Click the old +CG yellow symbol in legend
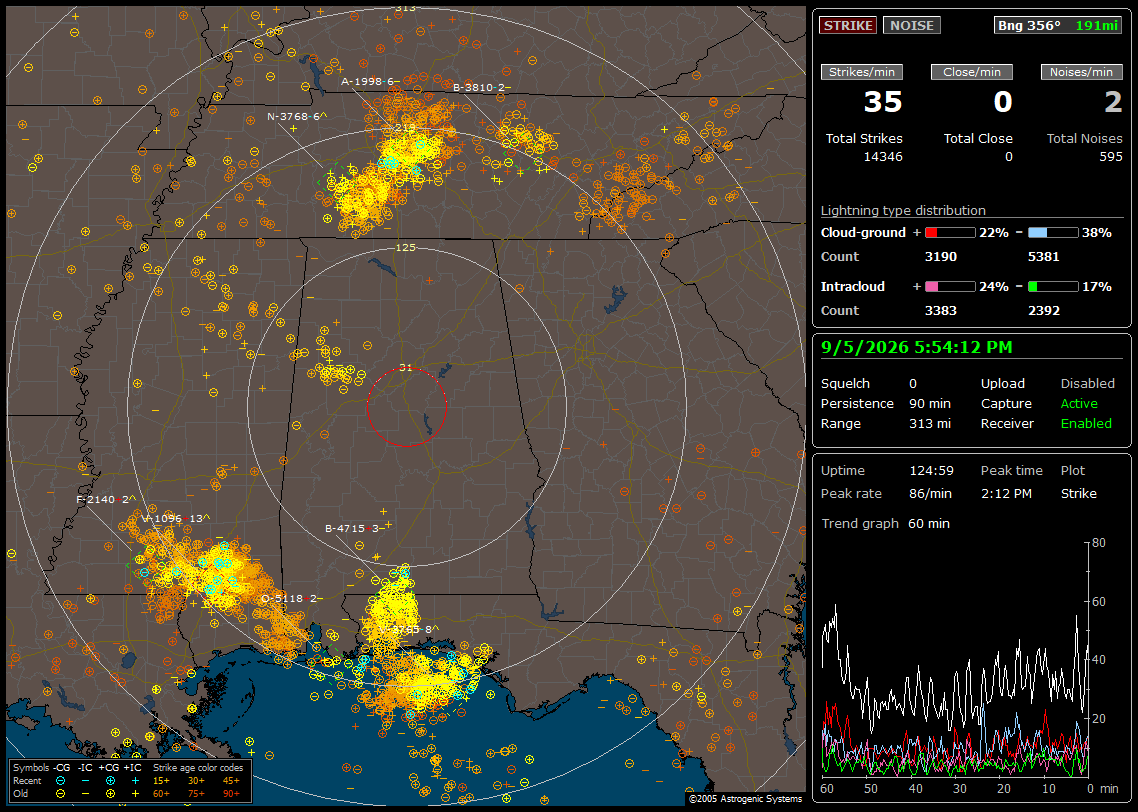 point(110,794)
